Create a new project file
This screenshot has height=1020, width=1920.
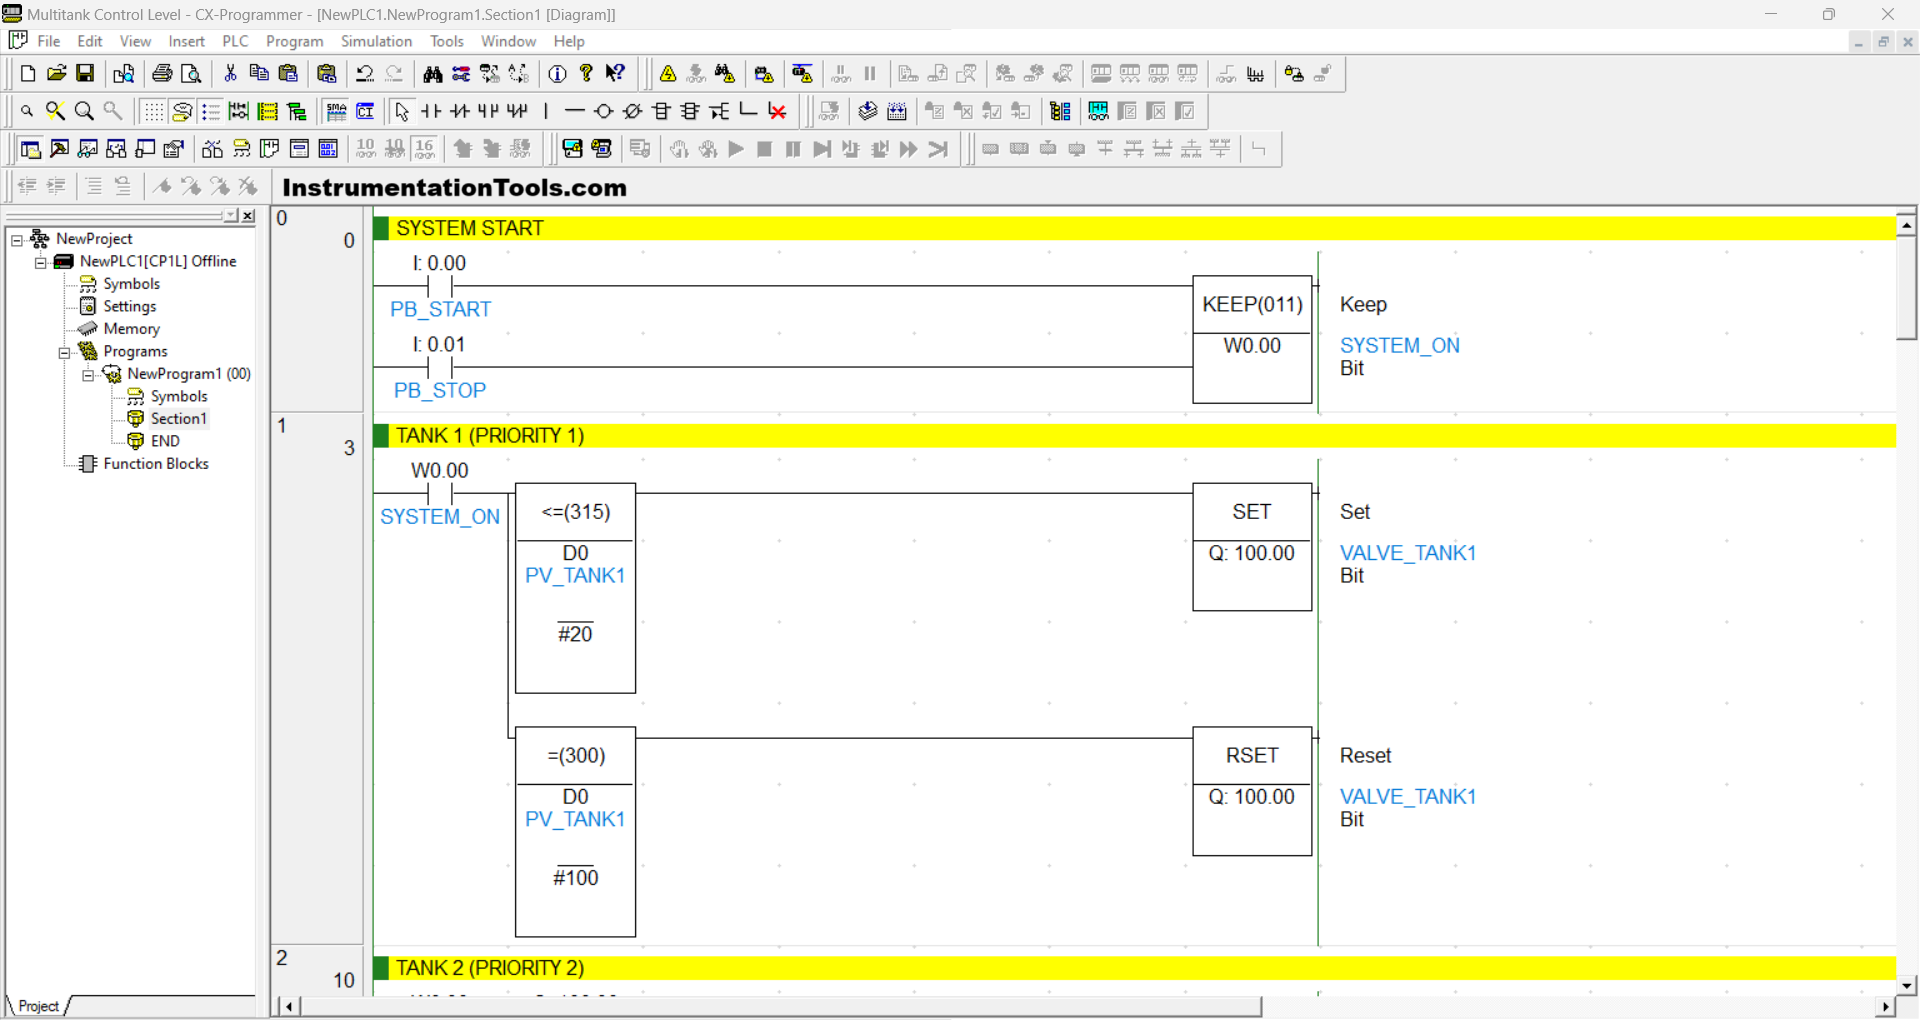coord(28,74)
